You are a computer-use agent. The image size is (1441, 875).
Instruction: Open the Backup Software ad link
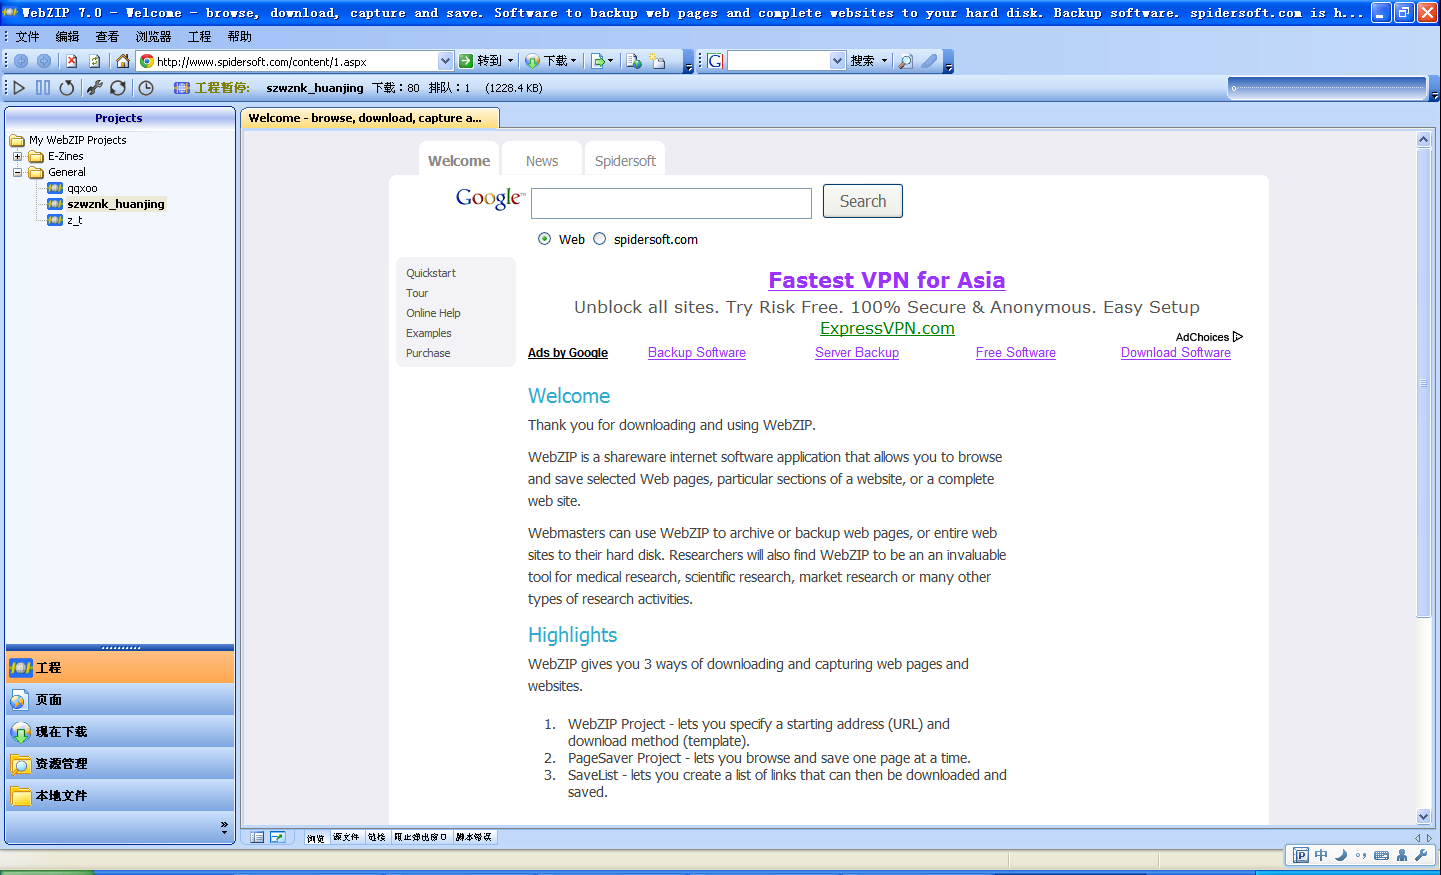[696, 353]
